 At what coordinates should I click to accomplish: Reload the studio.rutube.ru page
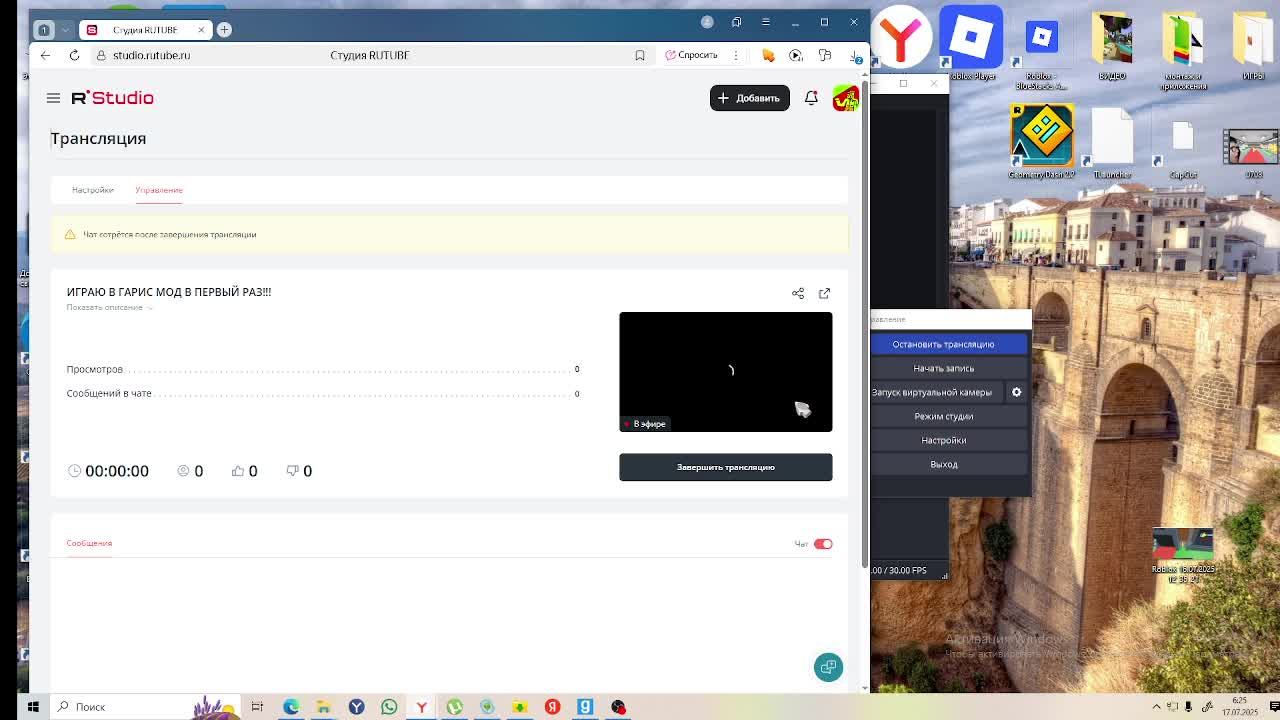click(x=74, y=55)
